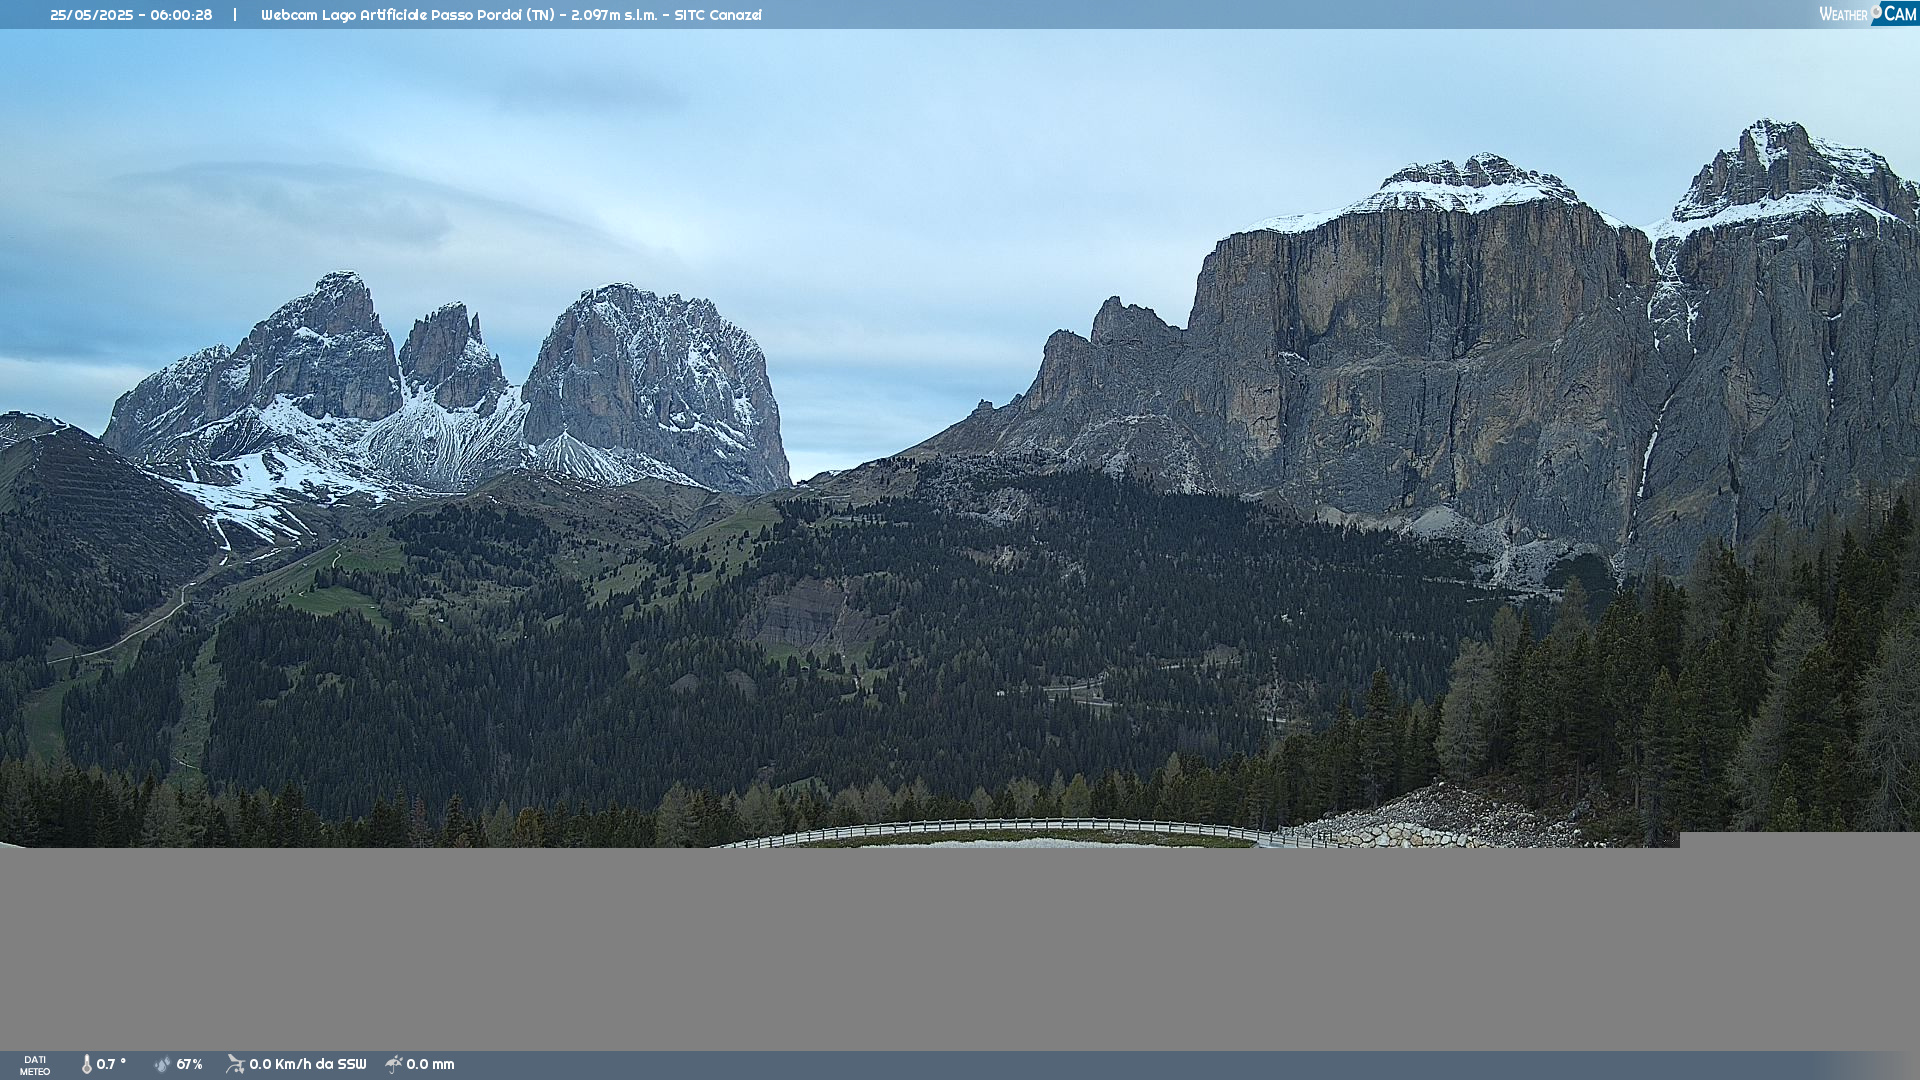Click the 0.0 mm precipitation value

(x=430, y=1064)
